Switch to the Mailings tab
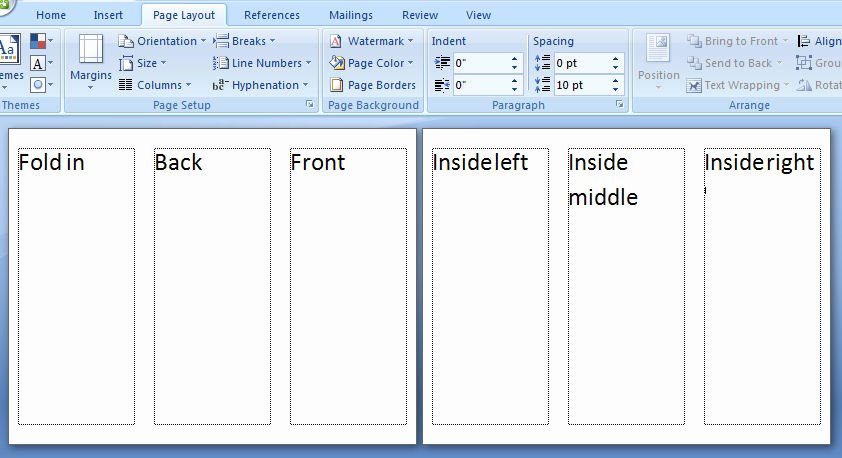Screen dimensions: 842x458 point(351,15)
